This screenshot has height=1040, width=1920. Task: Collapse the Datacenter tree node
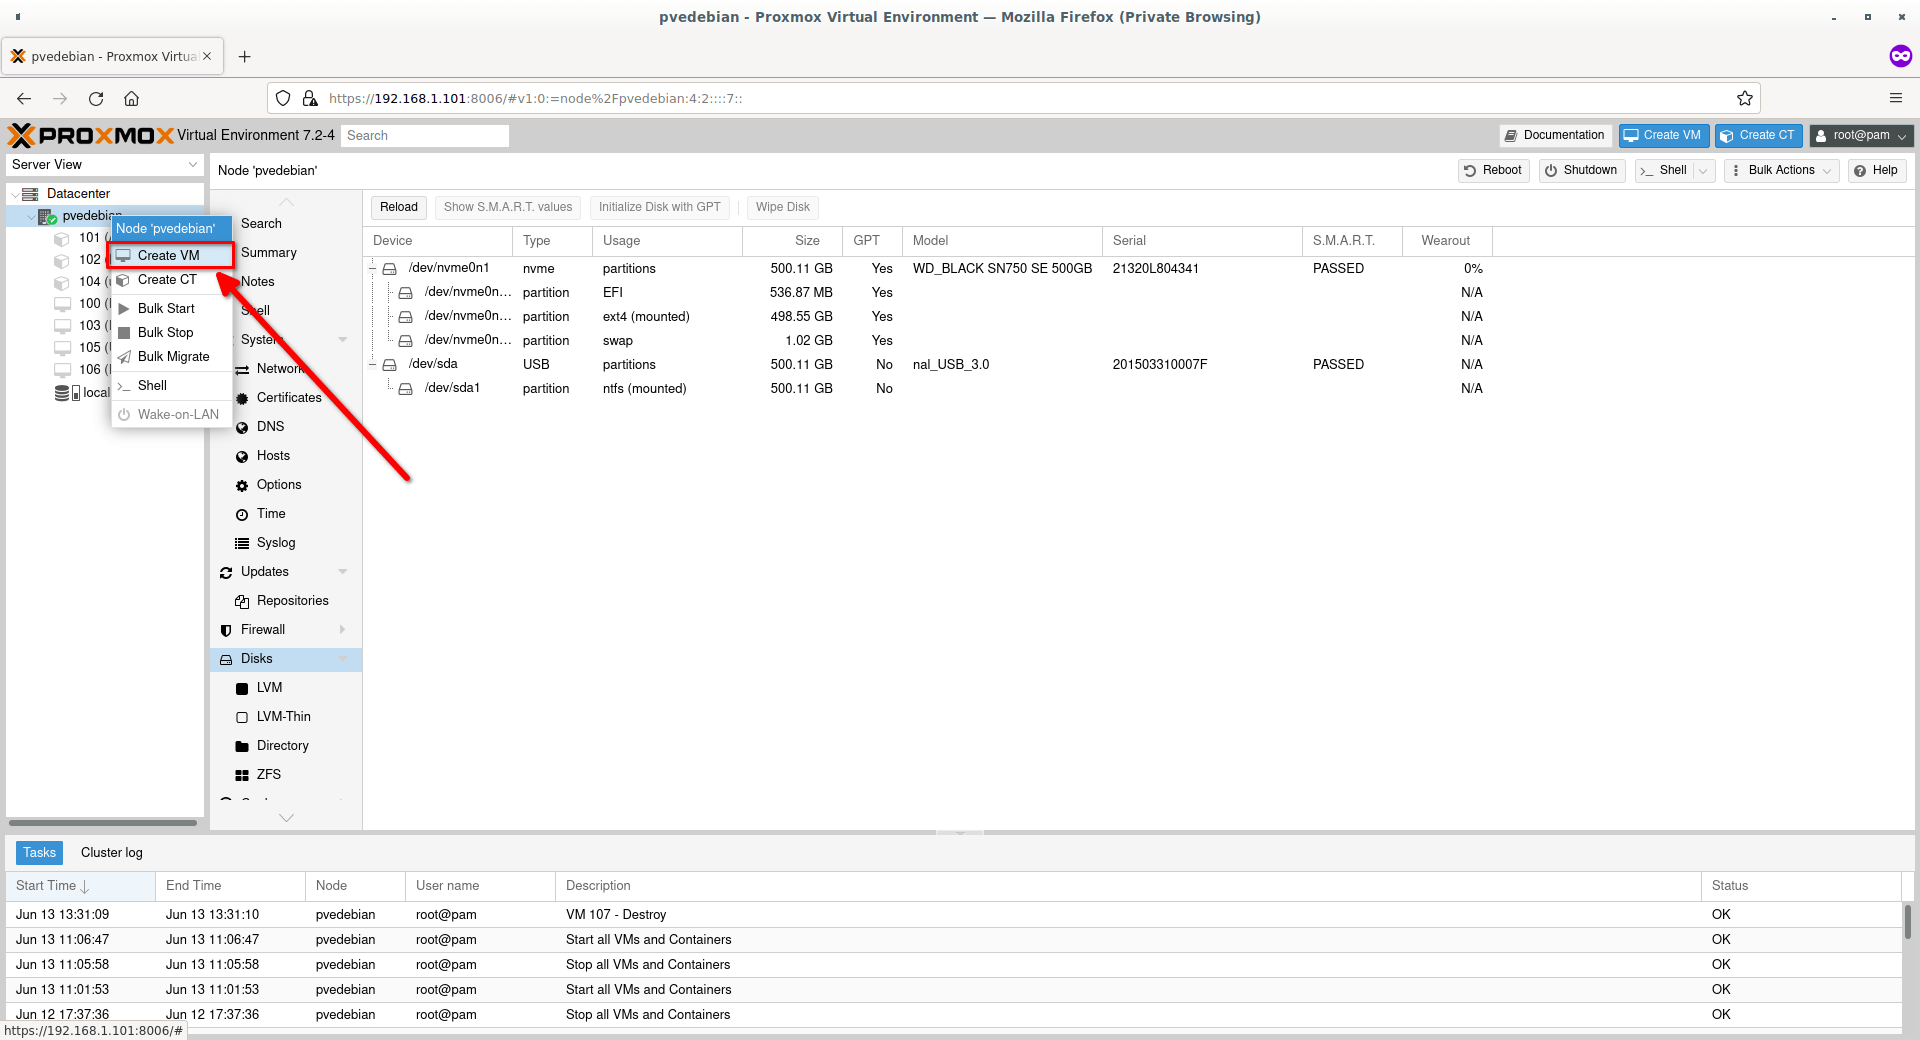coord(15,194)
